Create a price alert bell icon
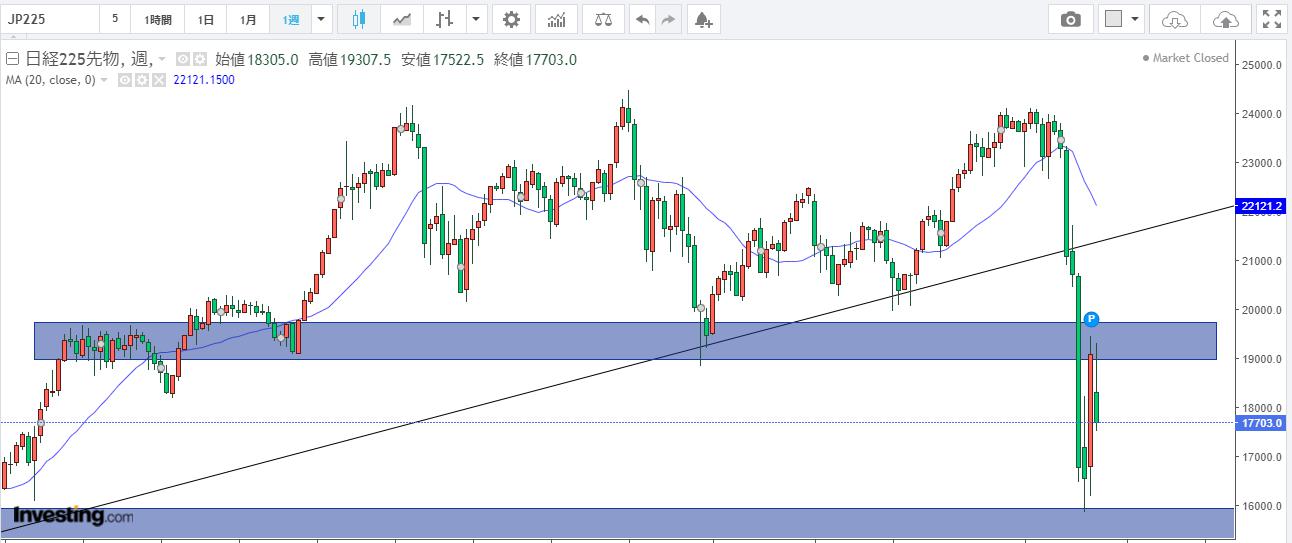The width and height of the screenshot is (1292, 543). point(703,19)
